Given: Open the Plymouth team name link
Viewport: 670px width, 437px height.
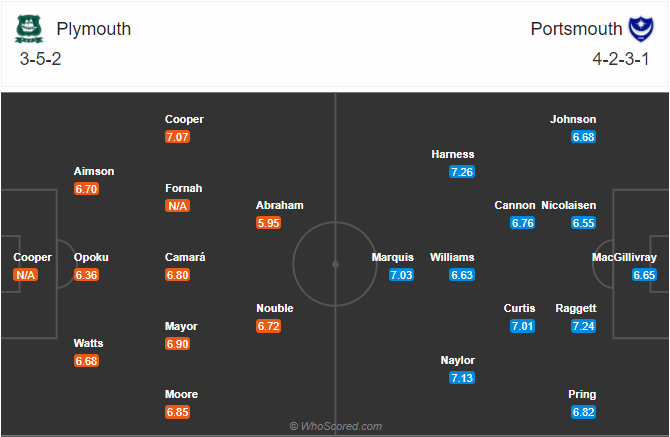Looking at the screenshot, I should coord(94,29).
